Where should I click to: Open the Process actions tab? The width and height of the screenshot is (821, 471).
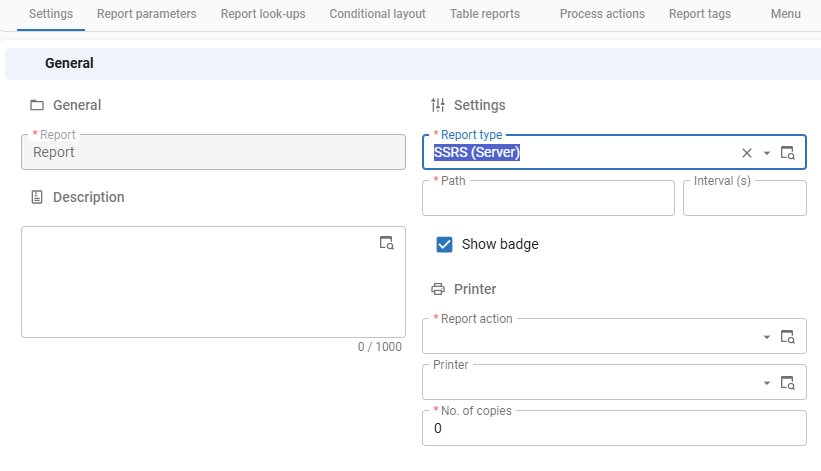click(602, 14)
